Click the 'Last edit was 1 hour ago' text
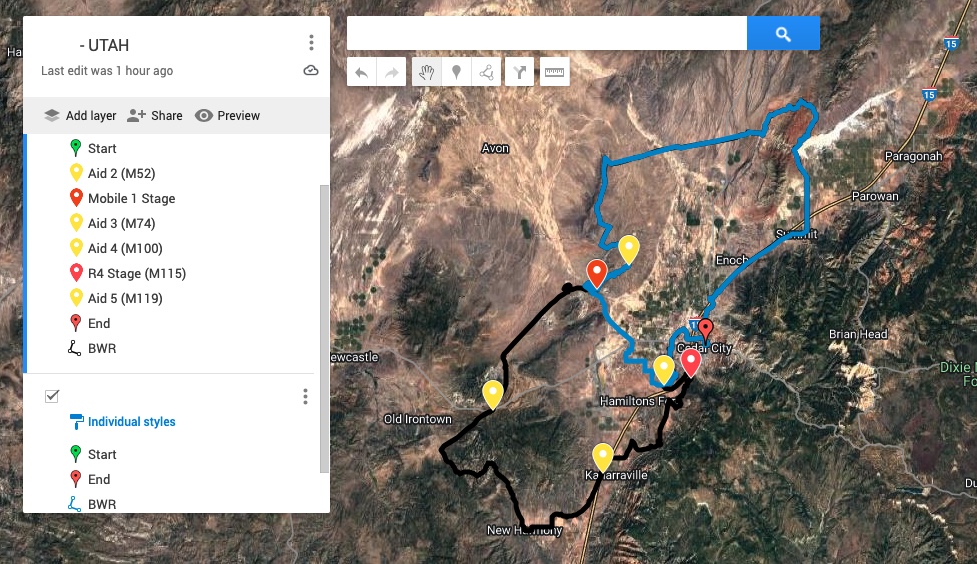977x564 pixels. click(x=107, y=70)
